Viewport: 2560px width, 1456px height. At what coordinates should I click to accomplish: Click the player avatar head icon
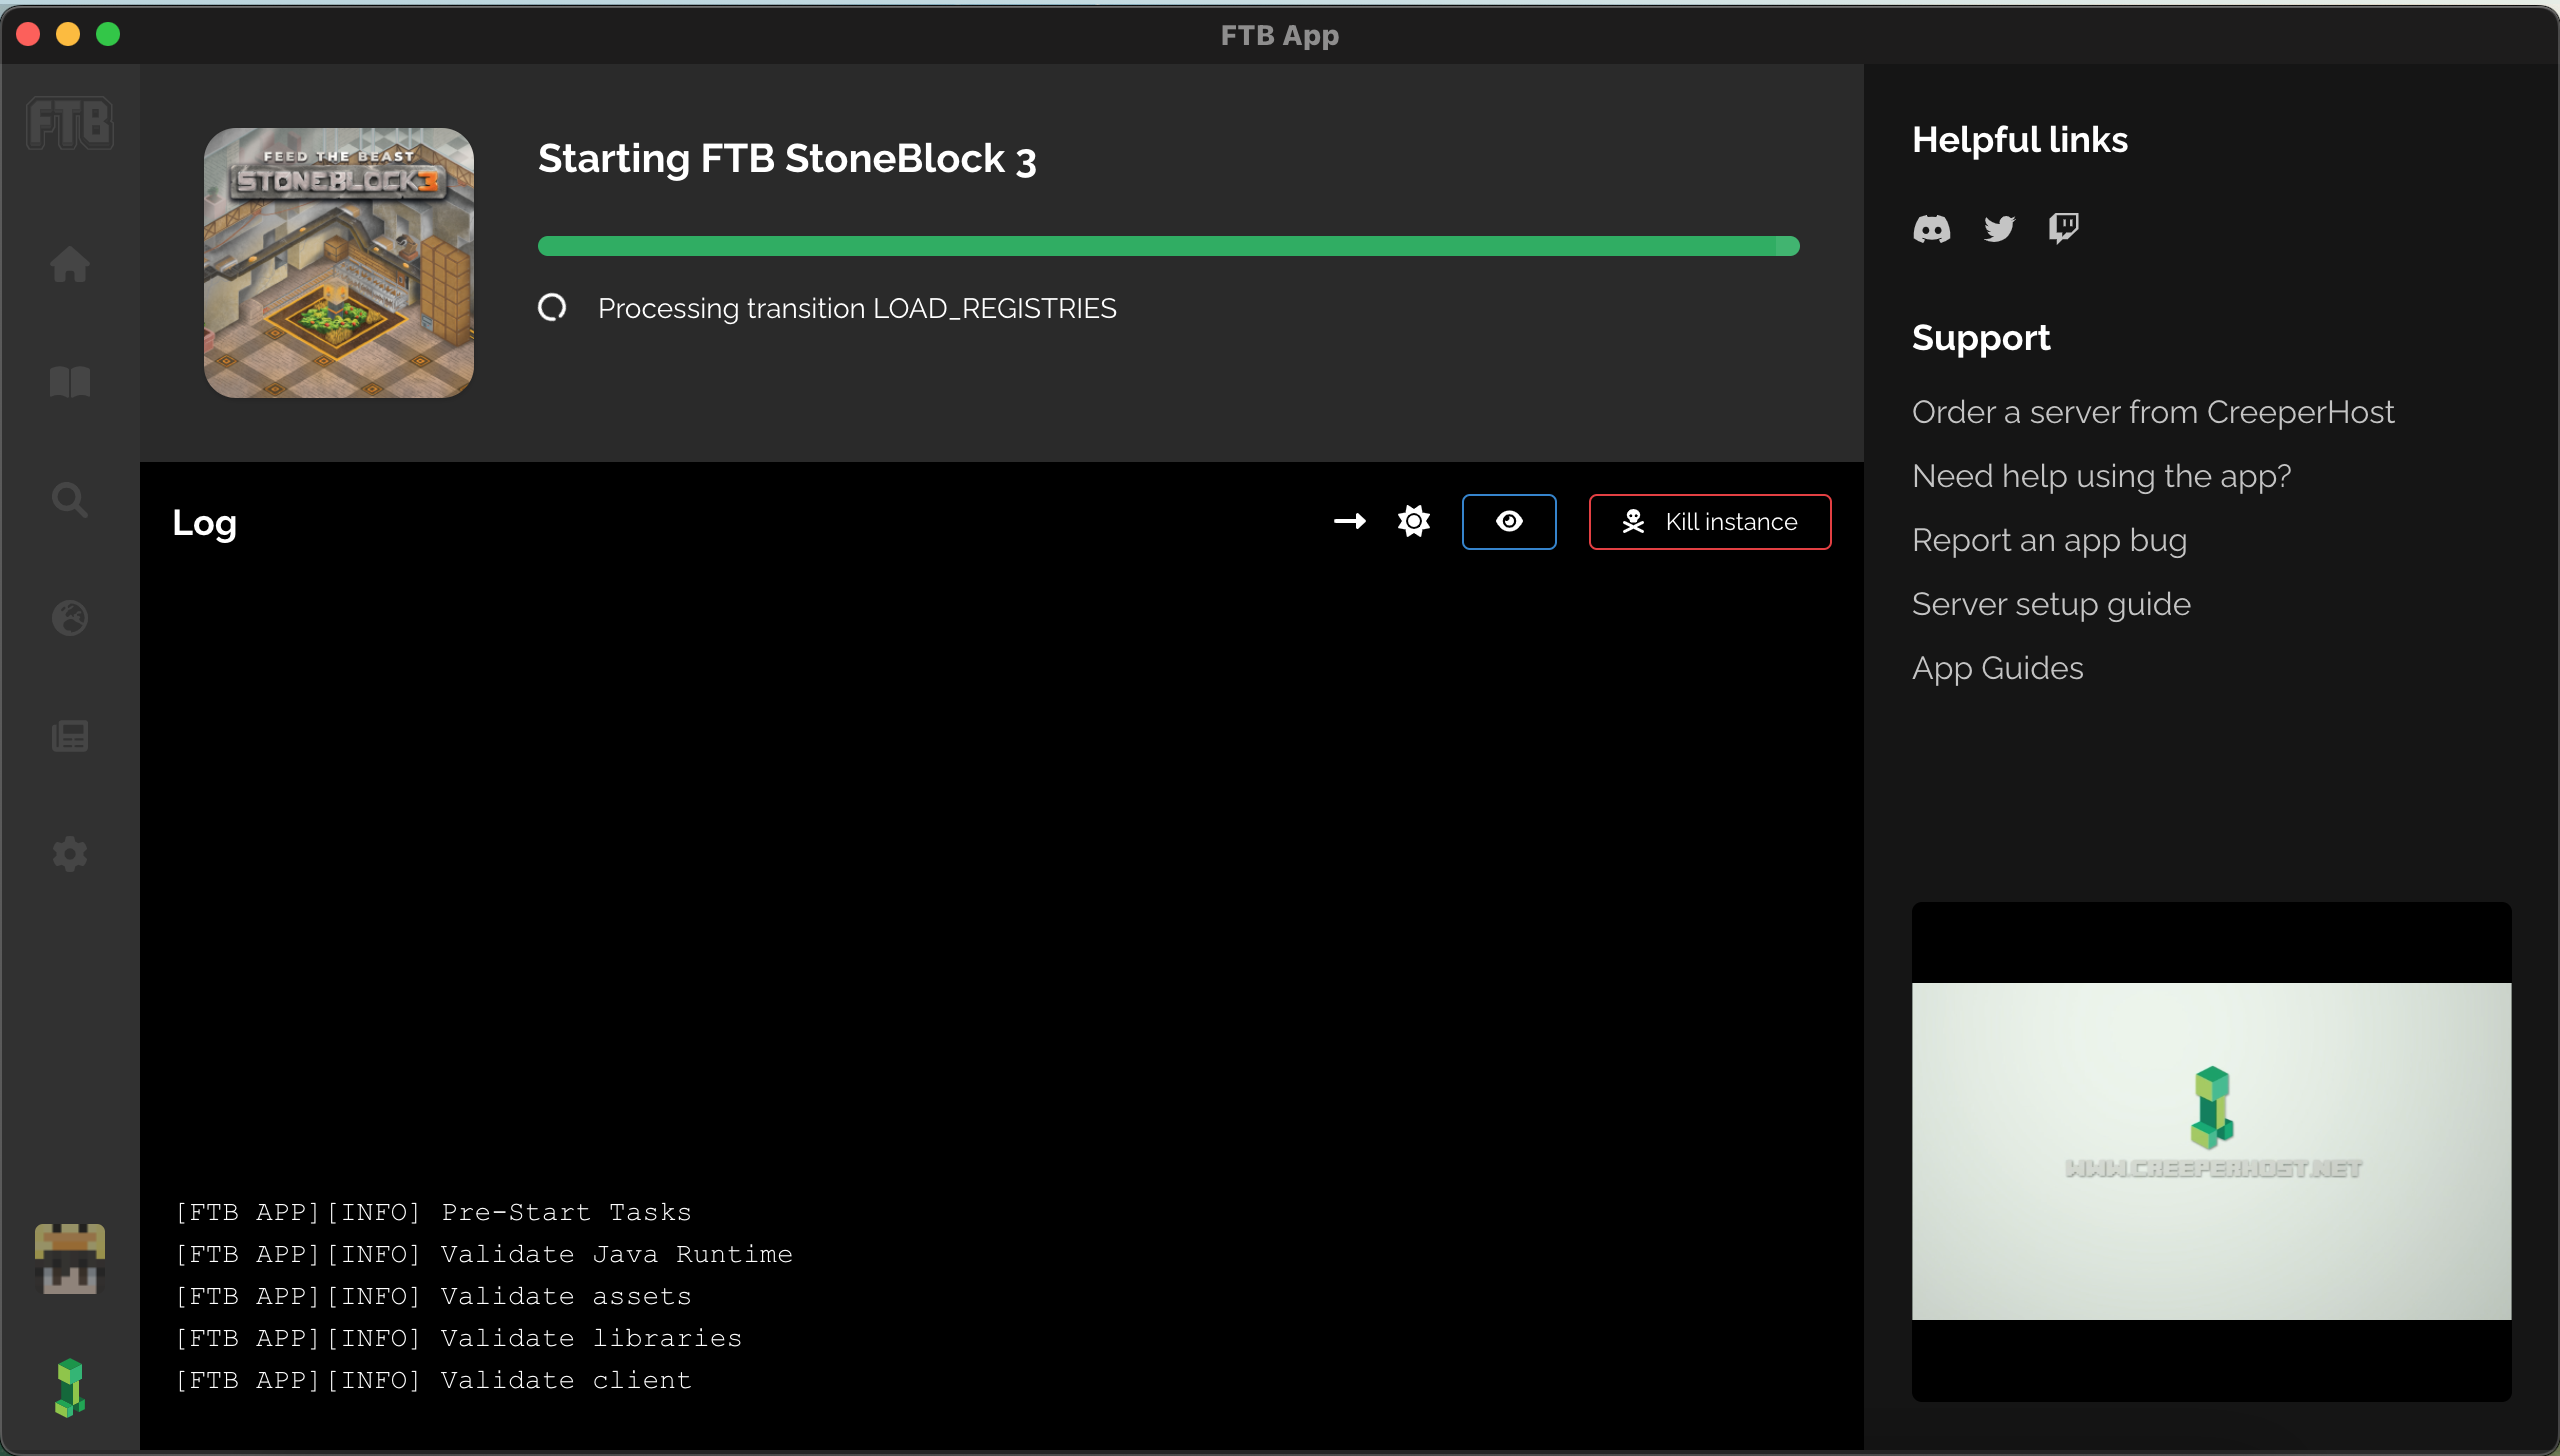pyautogui.click(x=70, y=1259)
